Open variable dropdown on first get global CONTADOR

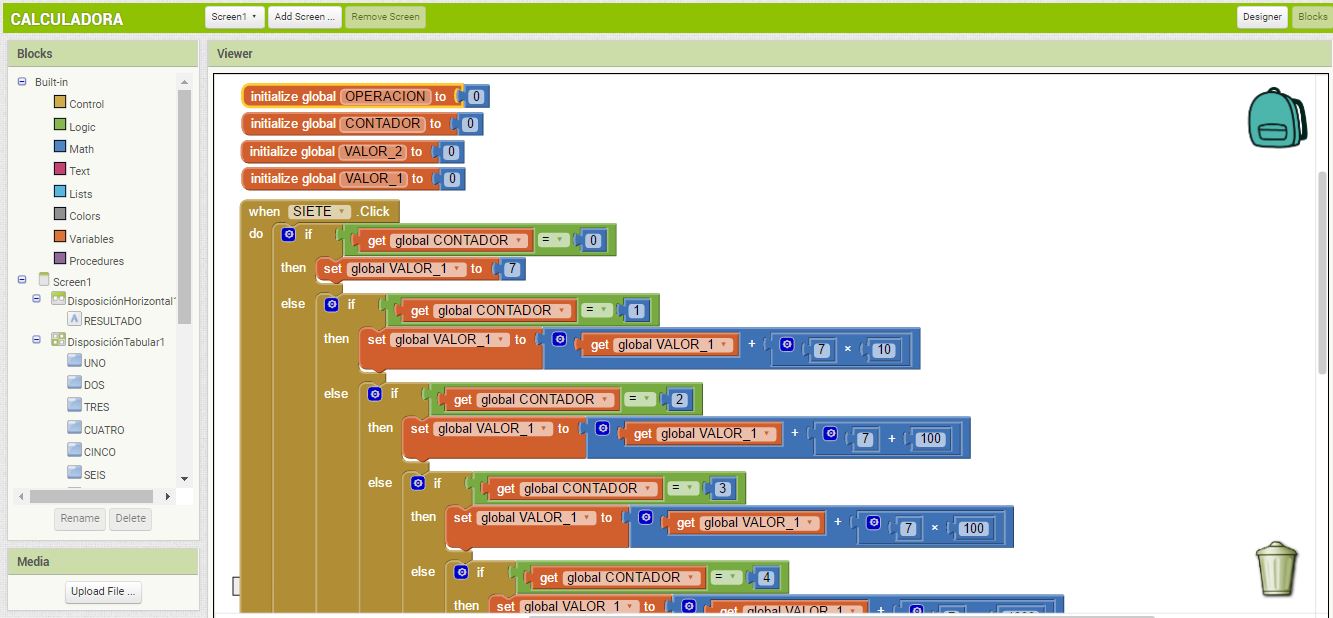pyautogui.click(x=519, y=241)
